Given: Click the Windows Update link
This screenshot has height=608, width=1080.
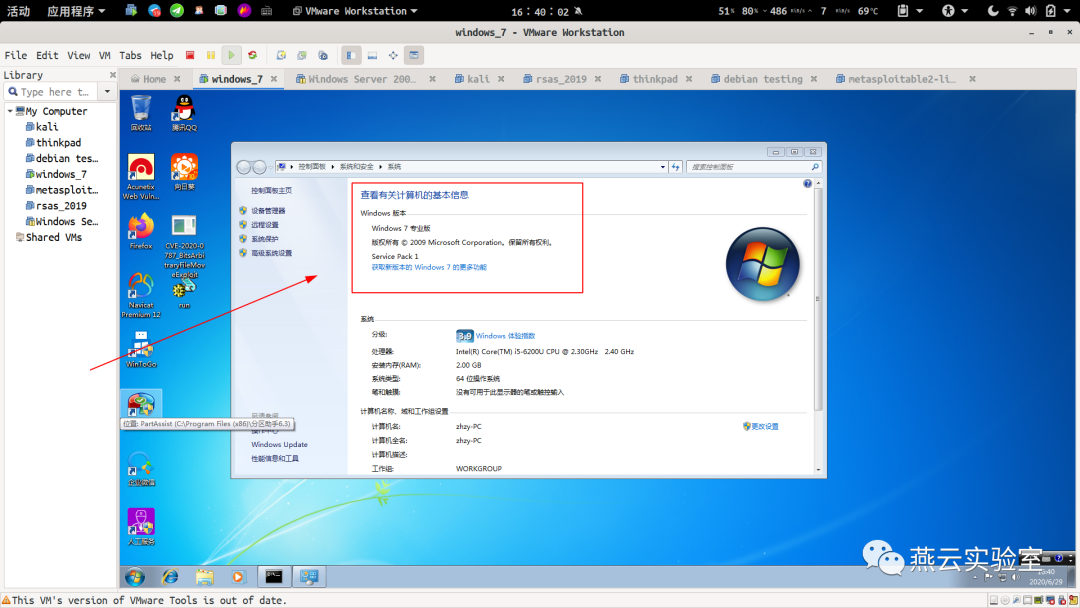Looking at the screenshot, I should tap(279, 444).
